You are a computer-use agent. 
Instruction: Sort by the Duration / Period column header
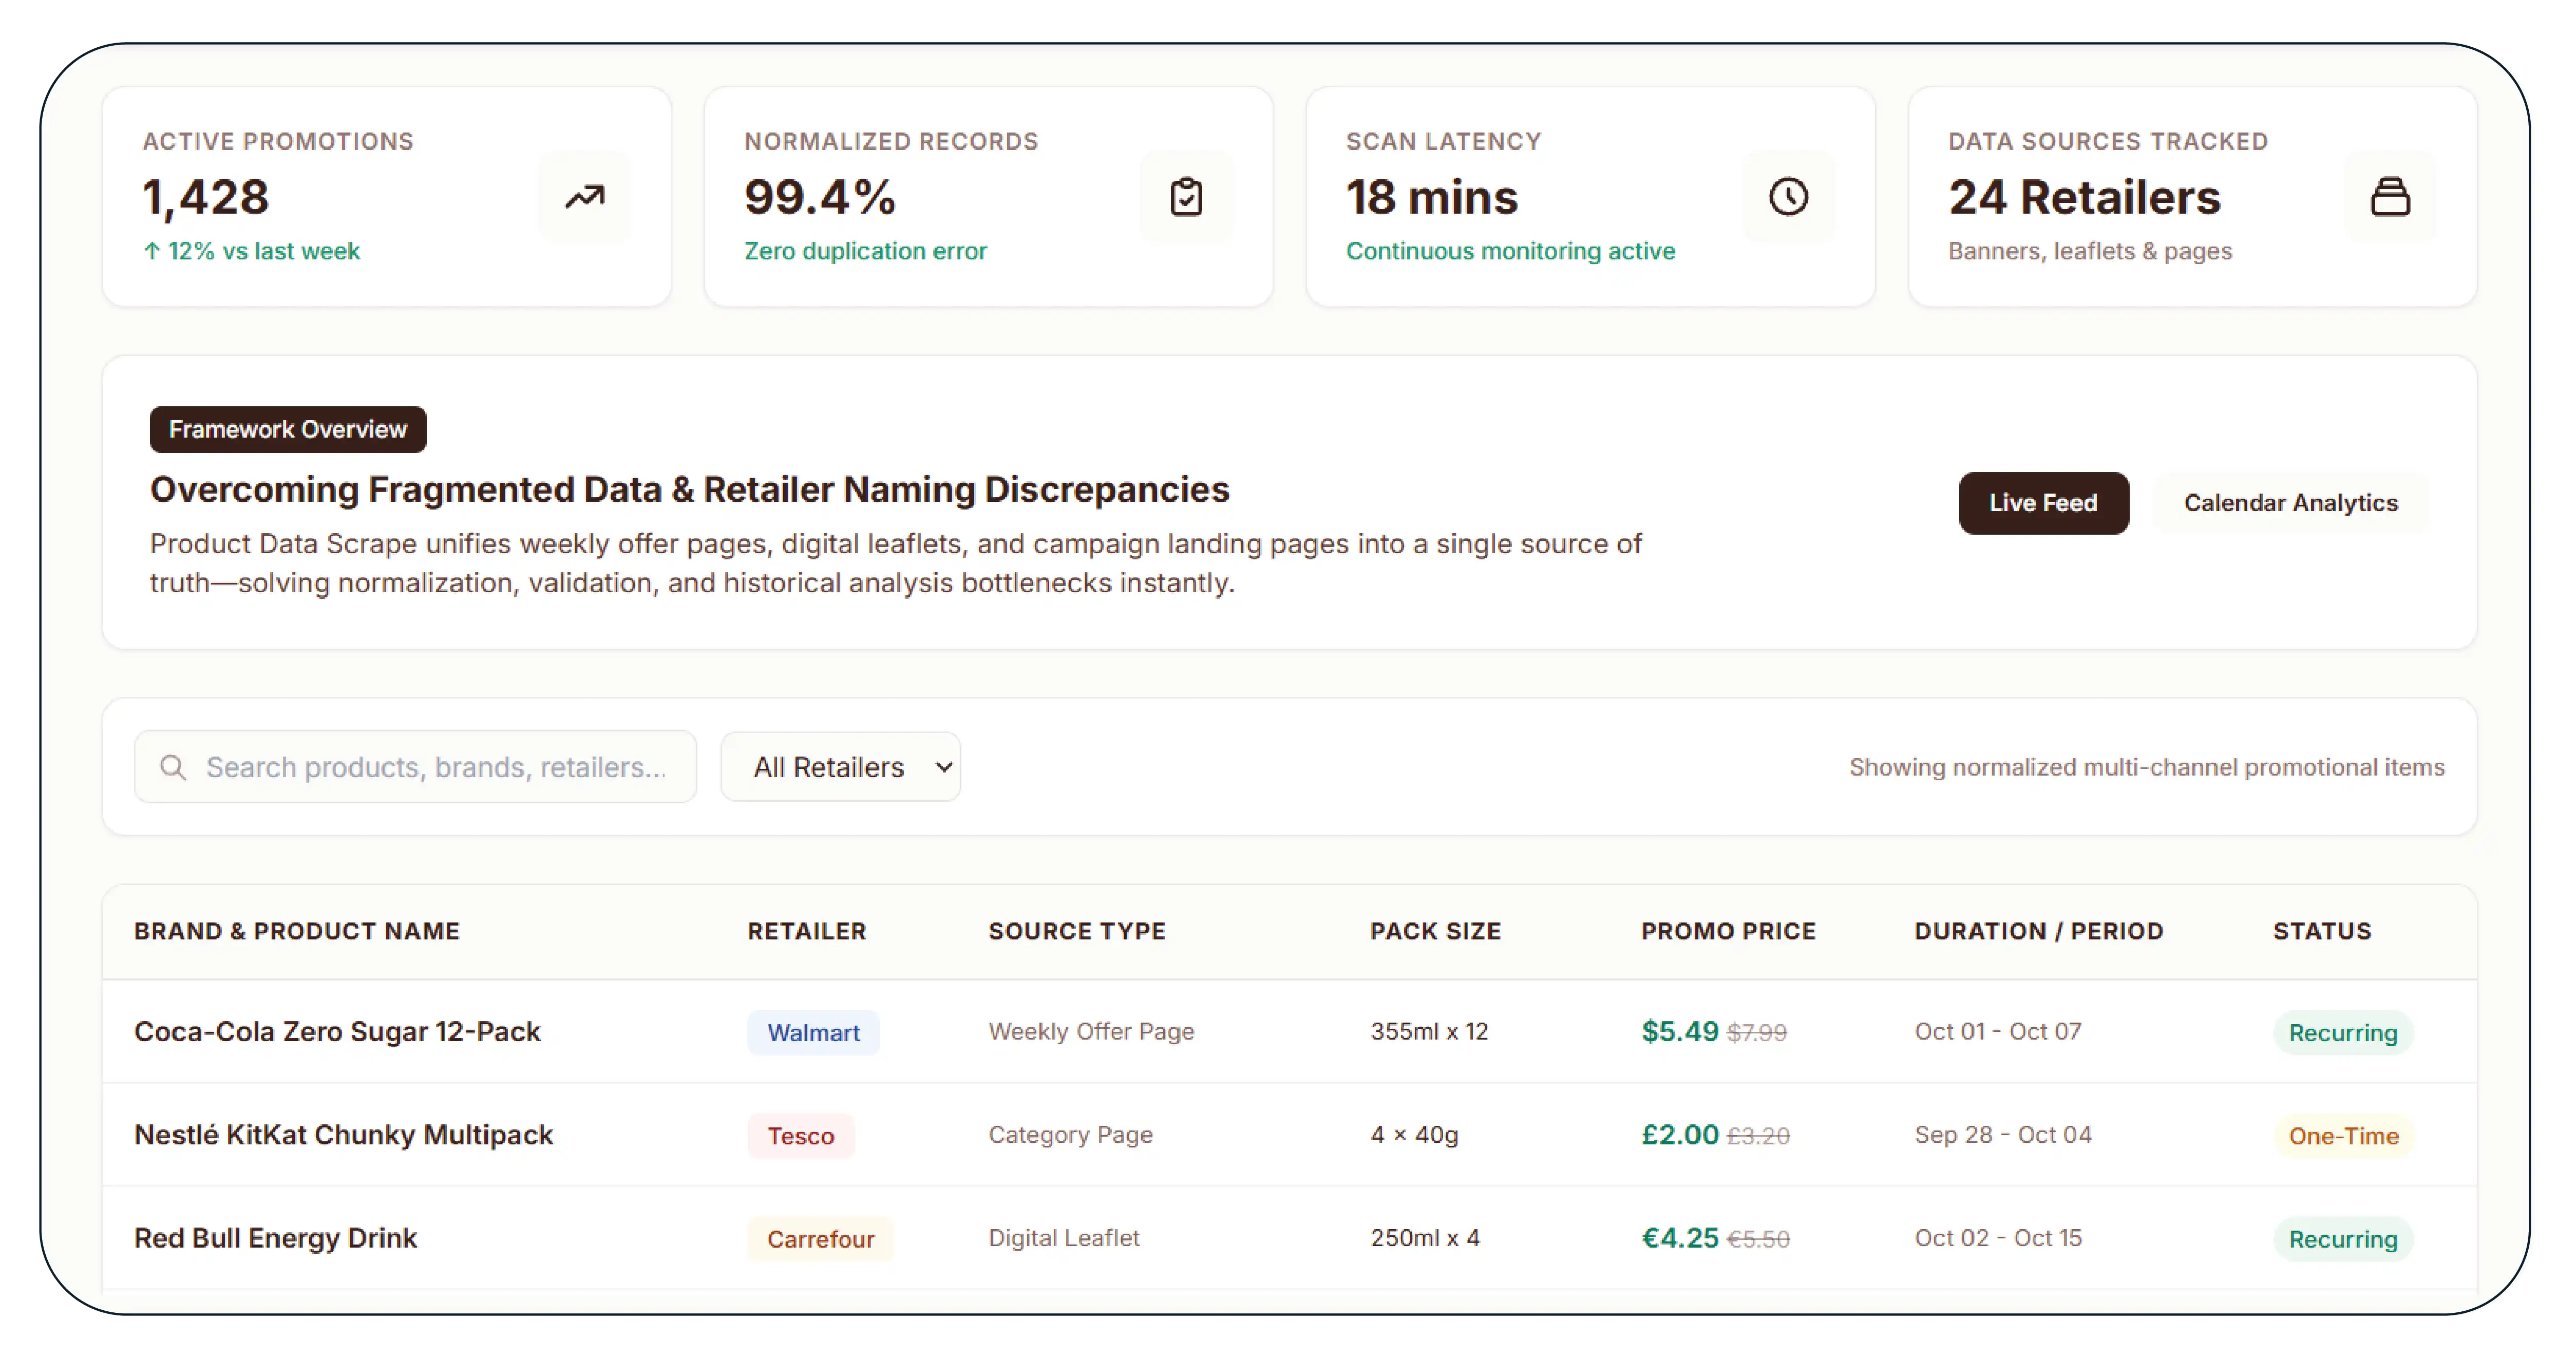(2039, 931)
